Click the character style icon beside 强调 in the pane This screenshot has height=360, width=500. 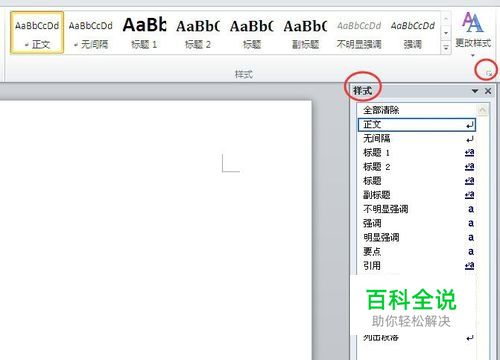point(471,223)
